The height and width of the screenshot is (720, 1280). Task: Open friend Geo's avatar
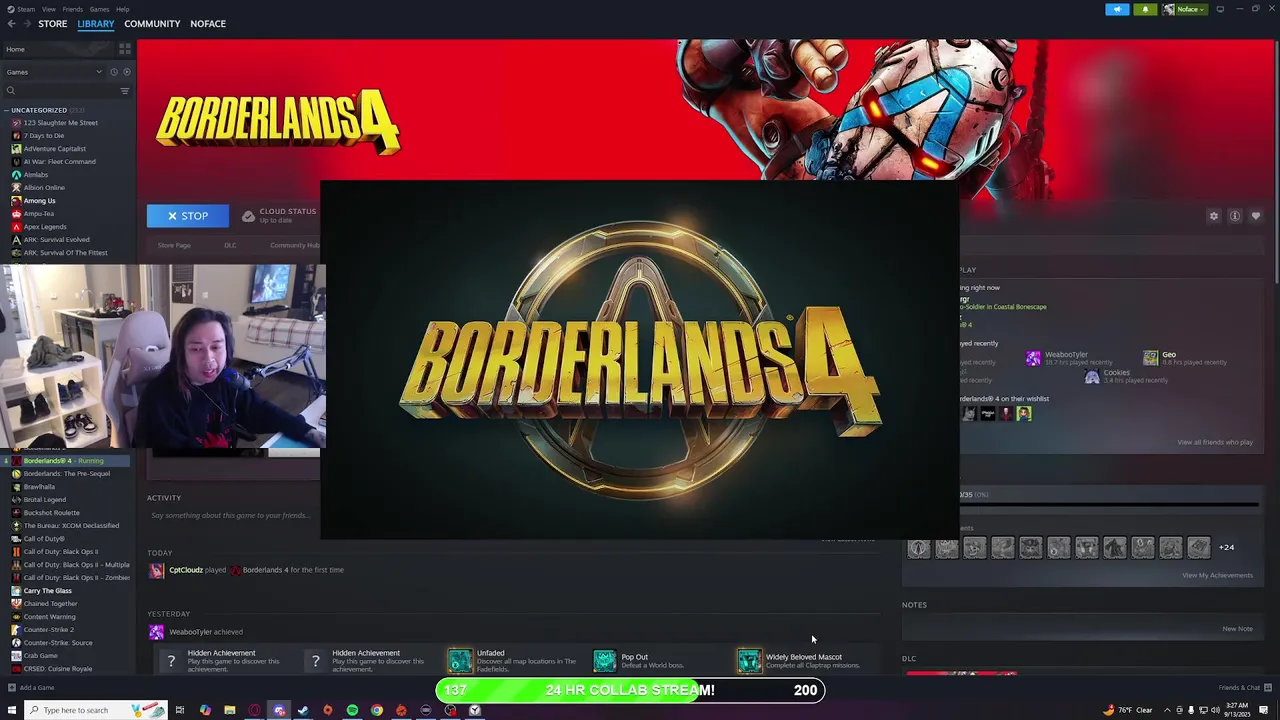1151,358
